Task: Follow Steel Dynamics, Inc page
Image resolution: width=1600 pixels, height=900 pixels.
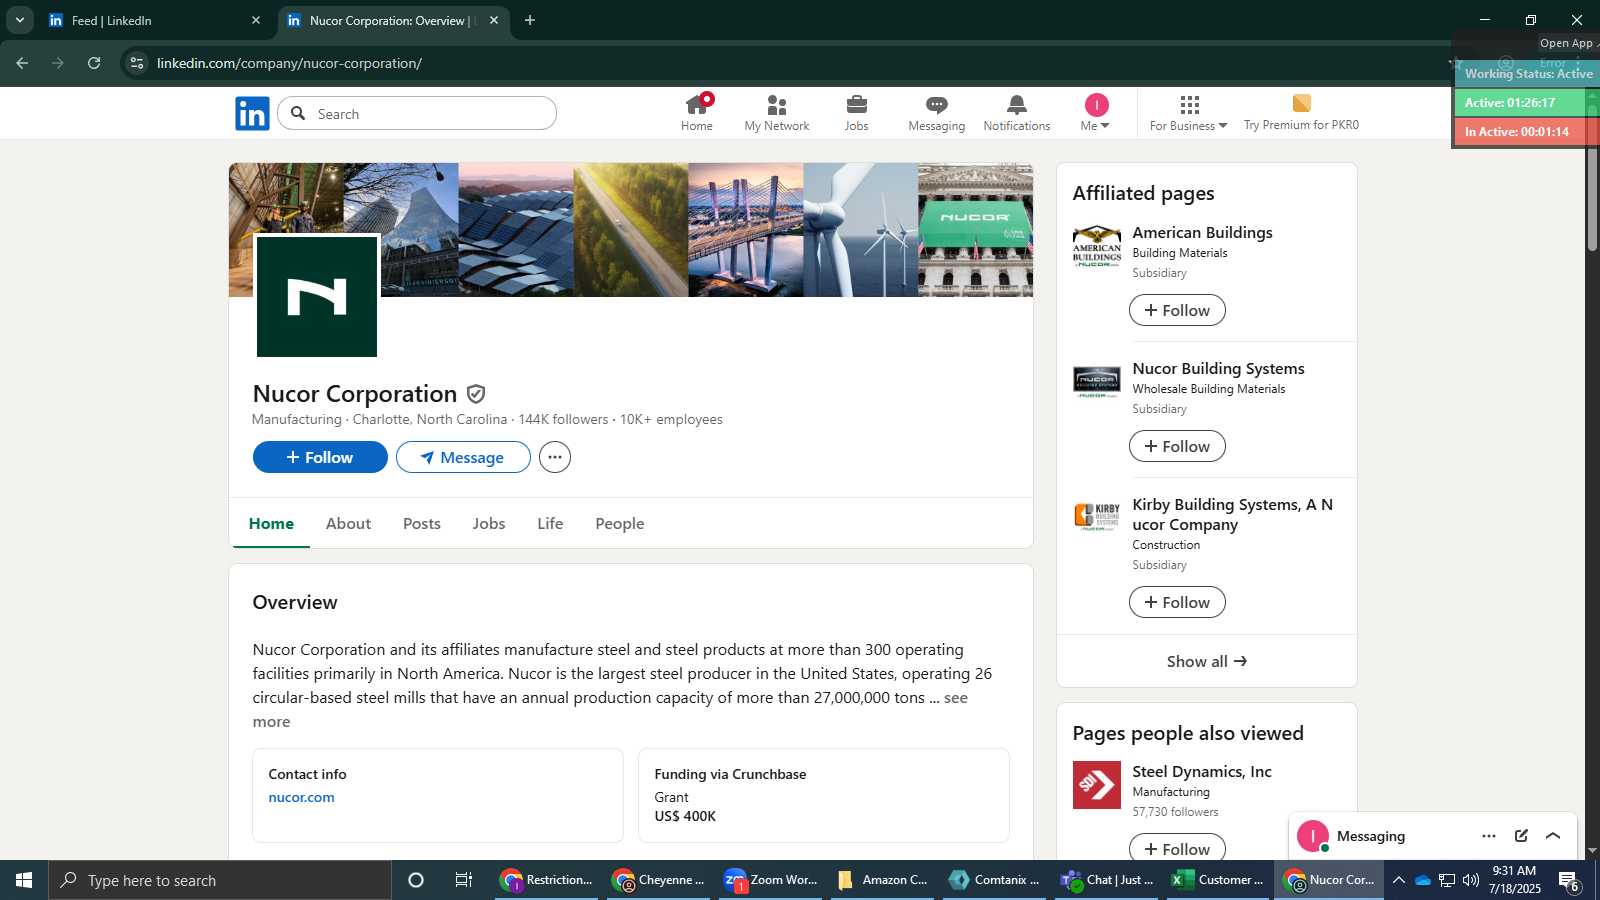Action: click(1177, 848)
